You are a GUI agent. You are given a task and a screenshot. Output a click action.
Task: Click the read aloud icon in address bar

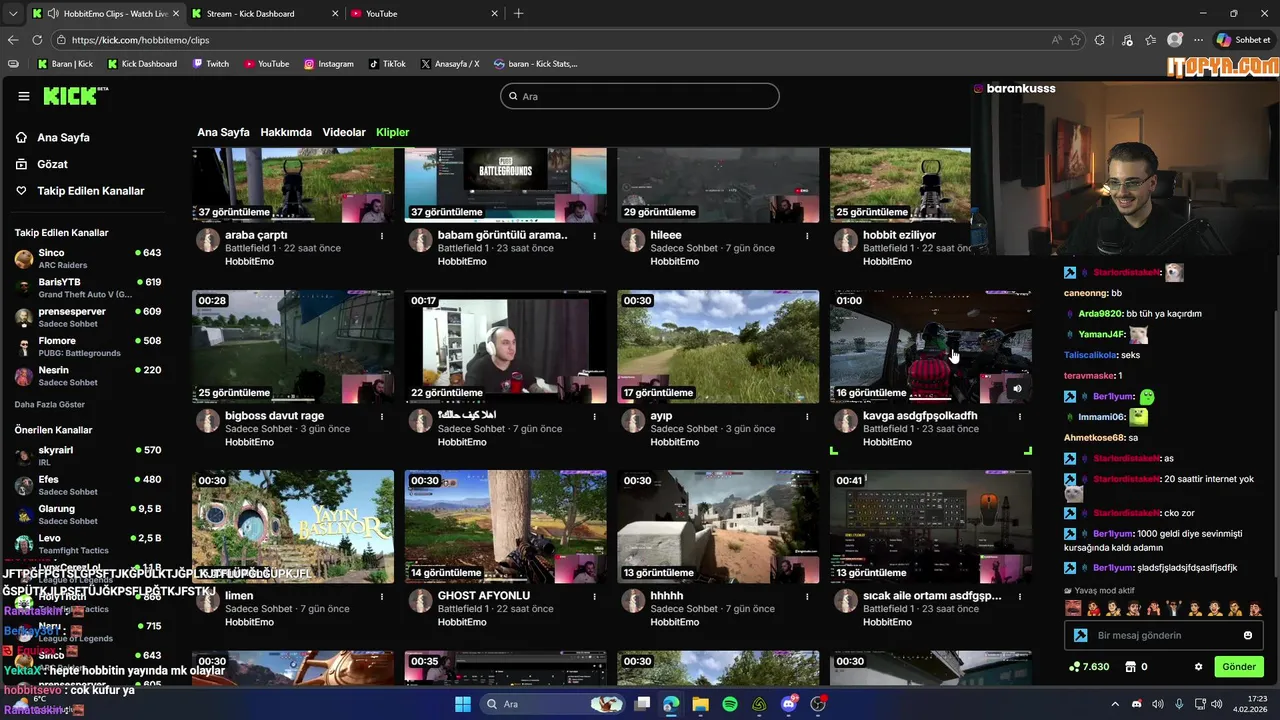point(1057,40)
